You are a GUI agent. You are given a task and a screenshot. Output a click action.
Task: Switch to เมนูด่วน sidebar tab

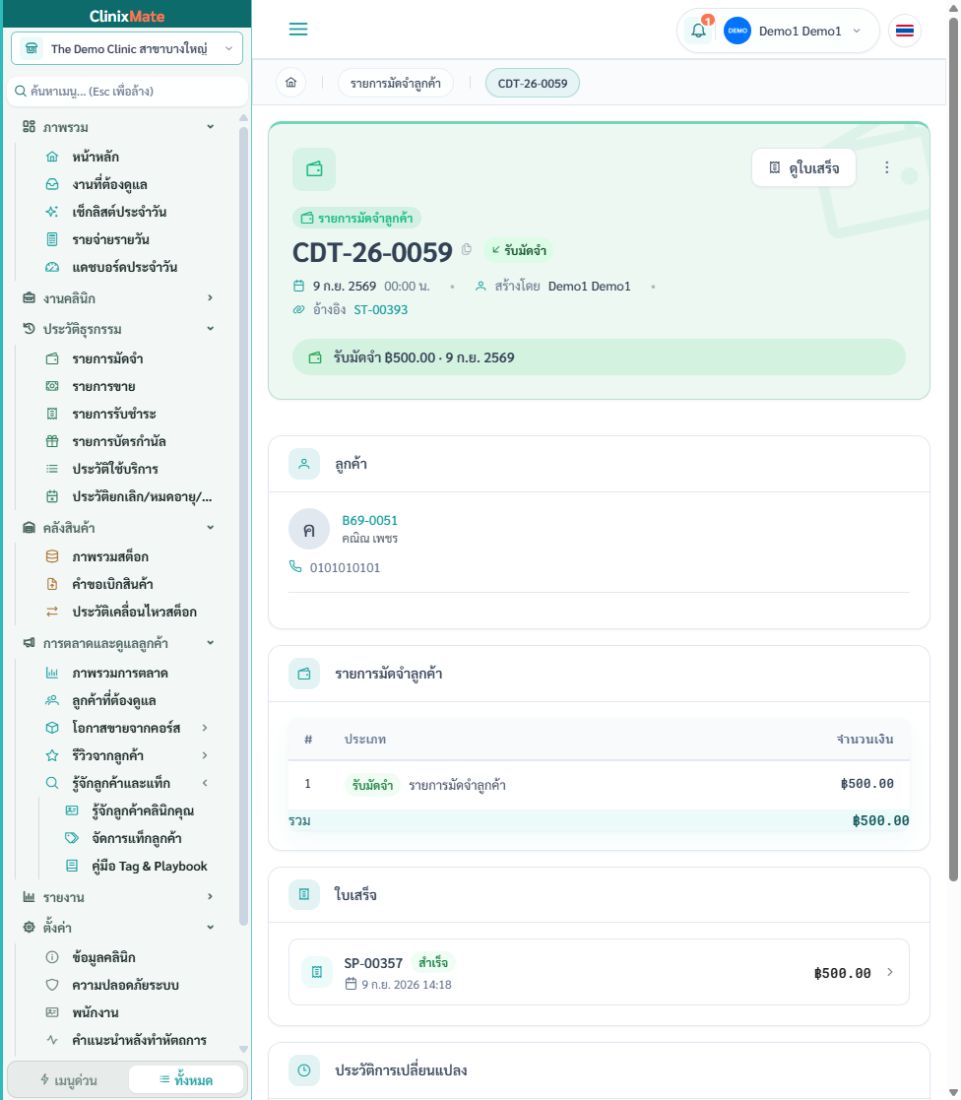click(x=69, y=1080)
